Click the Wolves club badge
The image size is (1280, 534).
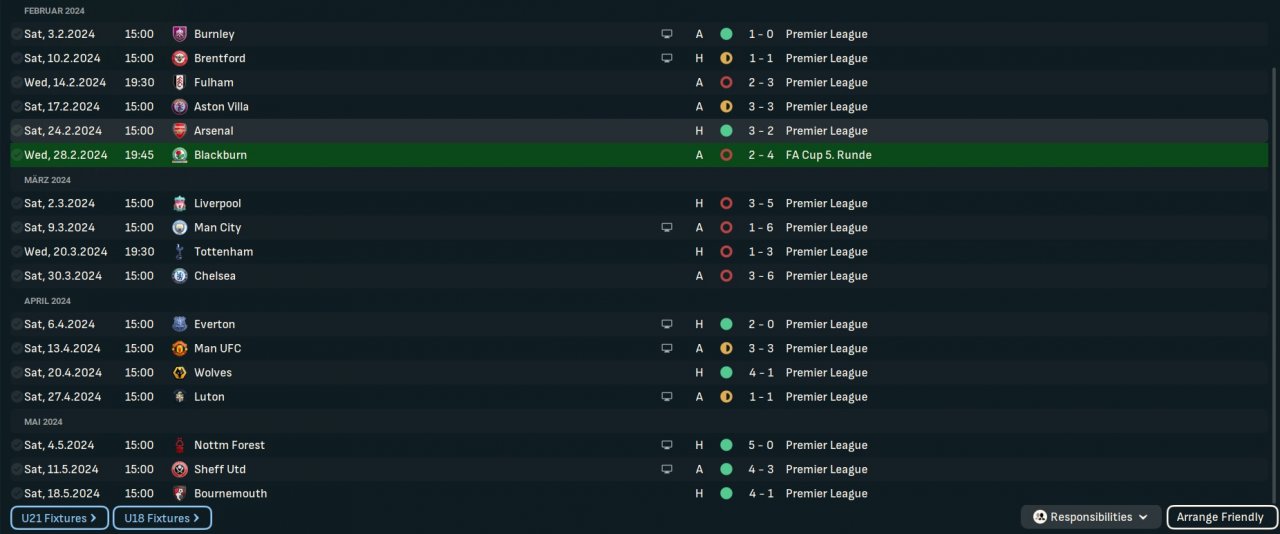click(180, 373)
